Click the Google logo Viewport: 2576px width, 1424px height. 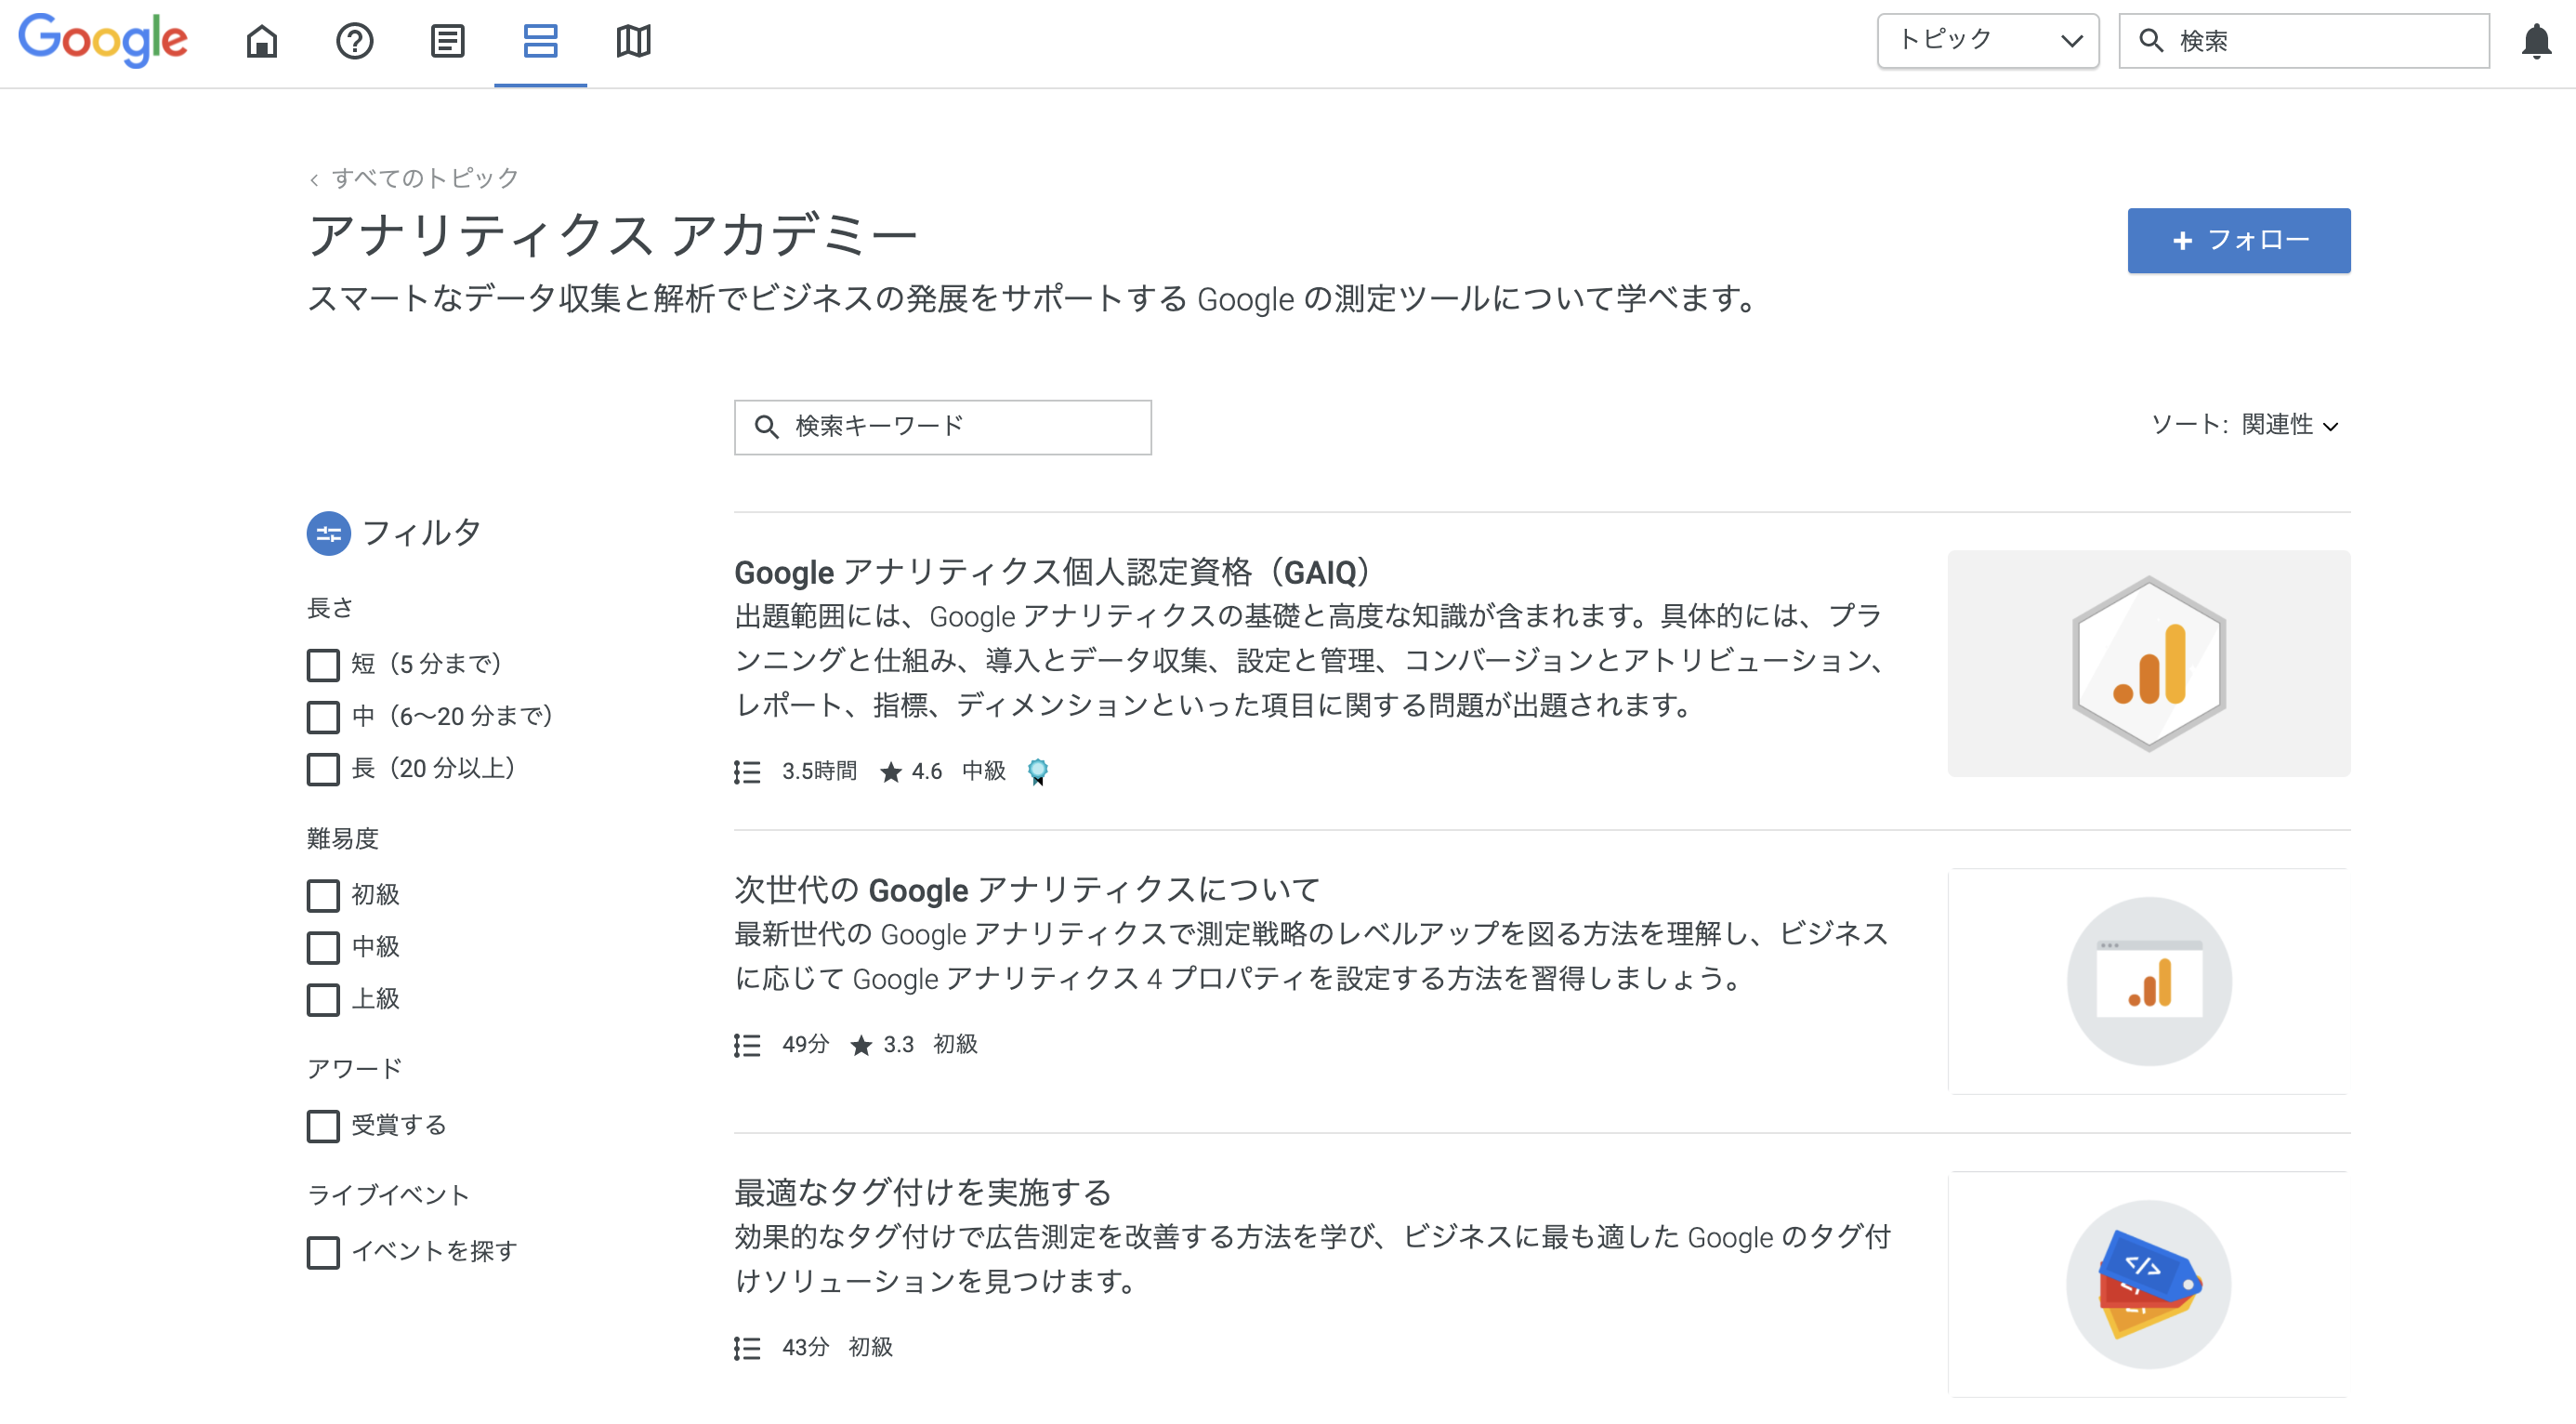(x=103, y=41)
